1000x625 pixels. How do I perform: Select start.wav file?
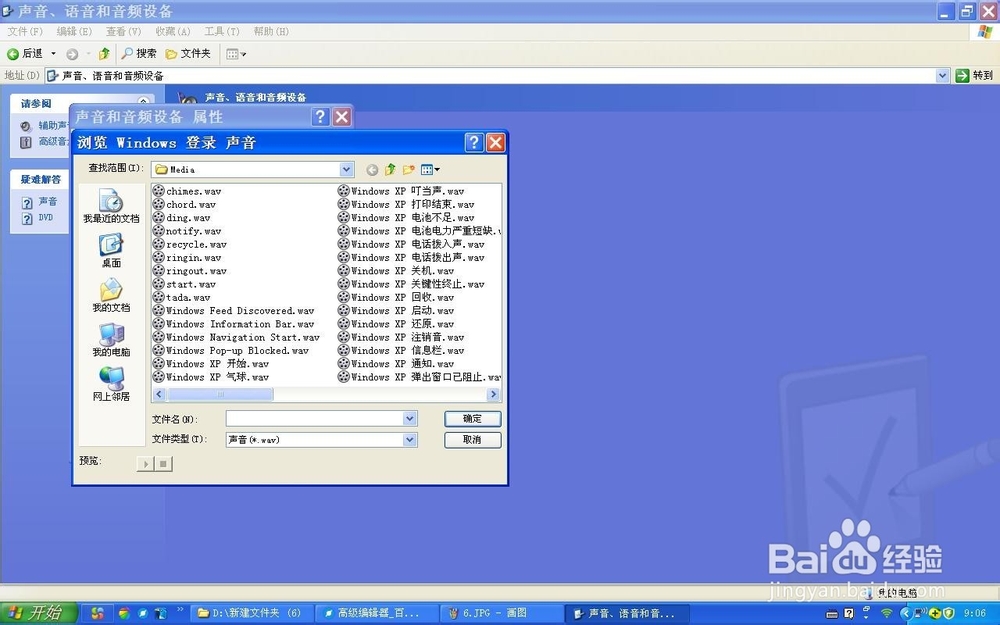[184, 284]
